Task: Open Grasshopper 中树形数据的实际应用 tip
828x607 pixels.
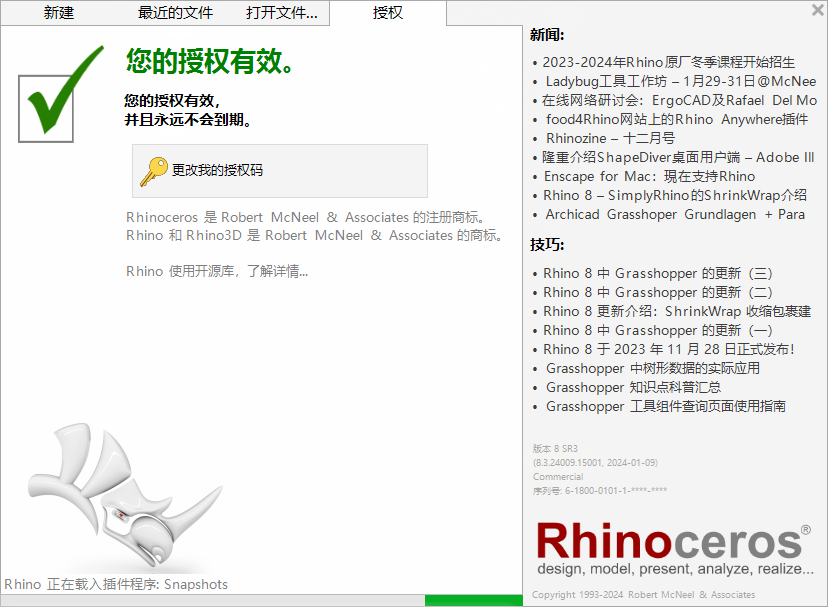Action: tap(653, 368)
